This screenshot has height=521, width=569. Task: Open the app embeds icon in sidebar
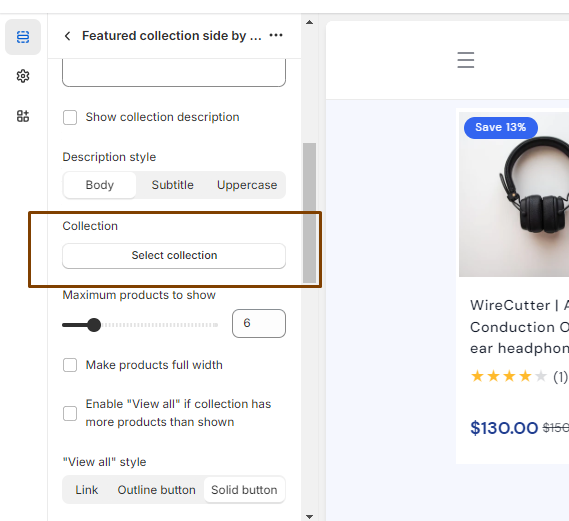click(23, 116)
